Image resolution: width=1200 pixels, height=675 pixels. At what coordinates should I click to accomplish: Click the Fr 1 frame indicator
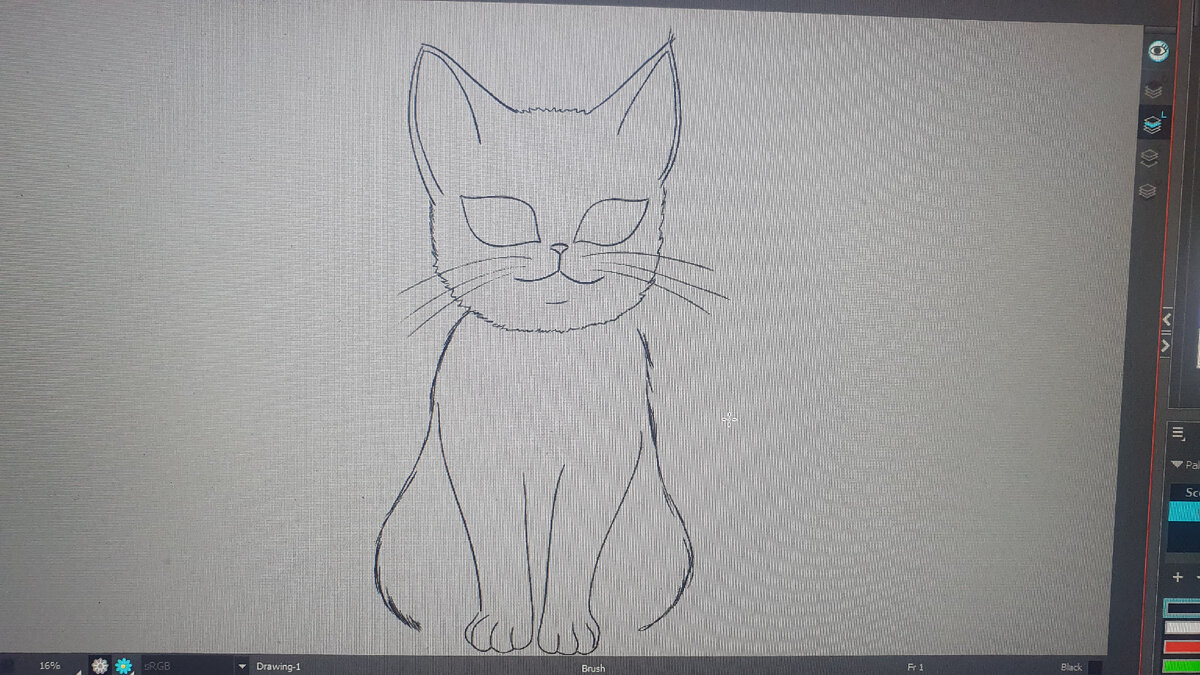click(x=915, y=667)
